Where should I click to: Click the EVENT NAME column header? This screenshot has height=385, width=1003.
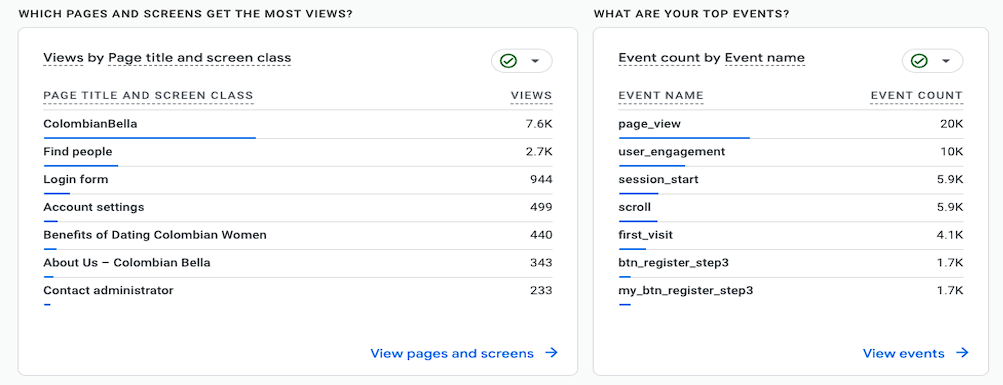click(x=661, y=96)
